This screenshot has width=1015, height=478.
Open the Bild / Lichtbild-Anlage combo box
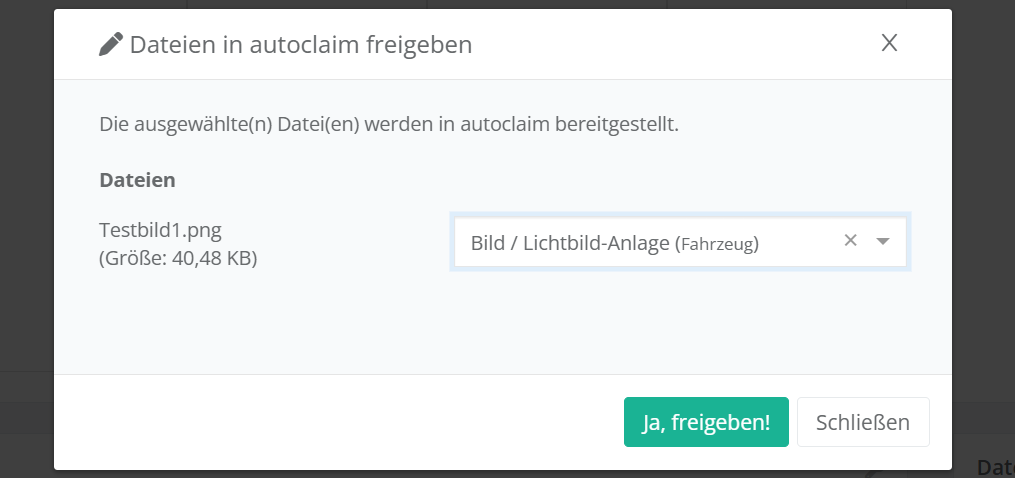click(680, 242)
